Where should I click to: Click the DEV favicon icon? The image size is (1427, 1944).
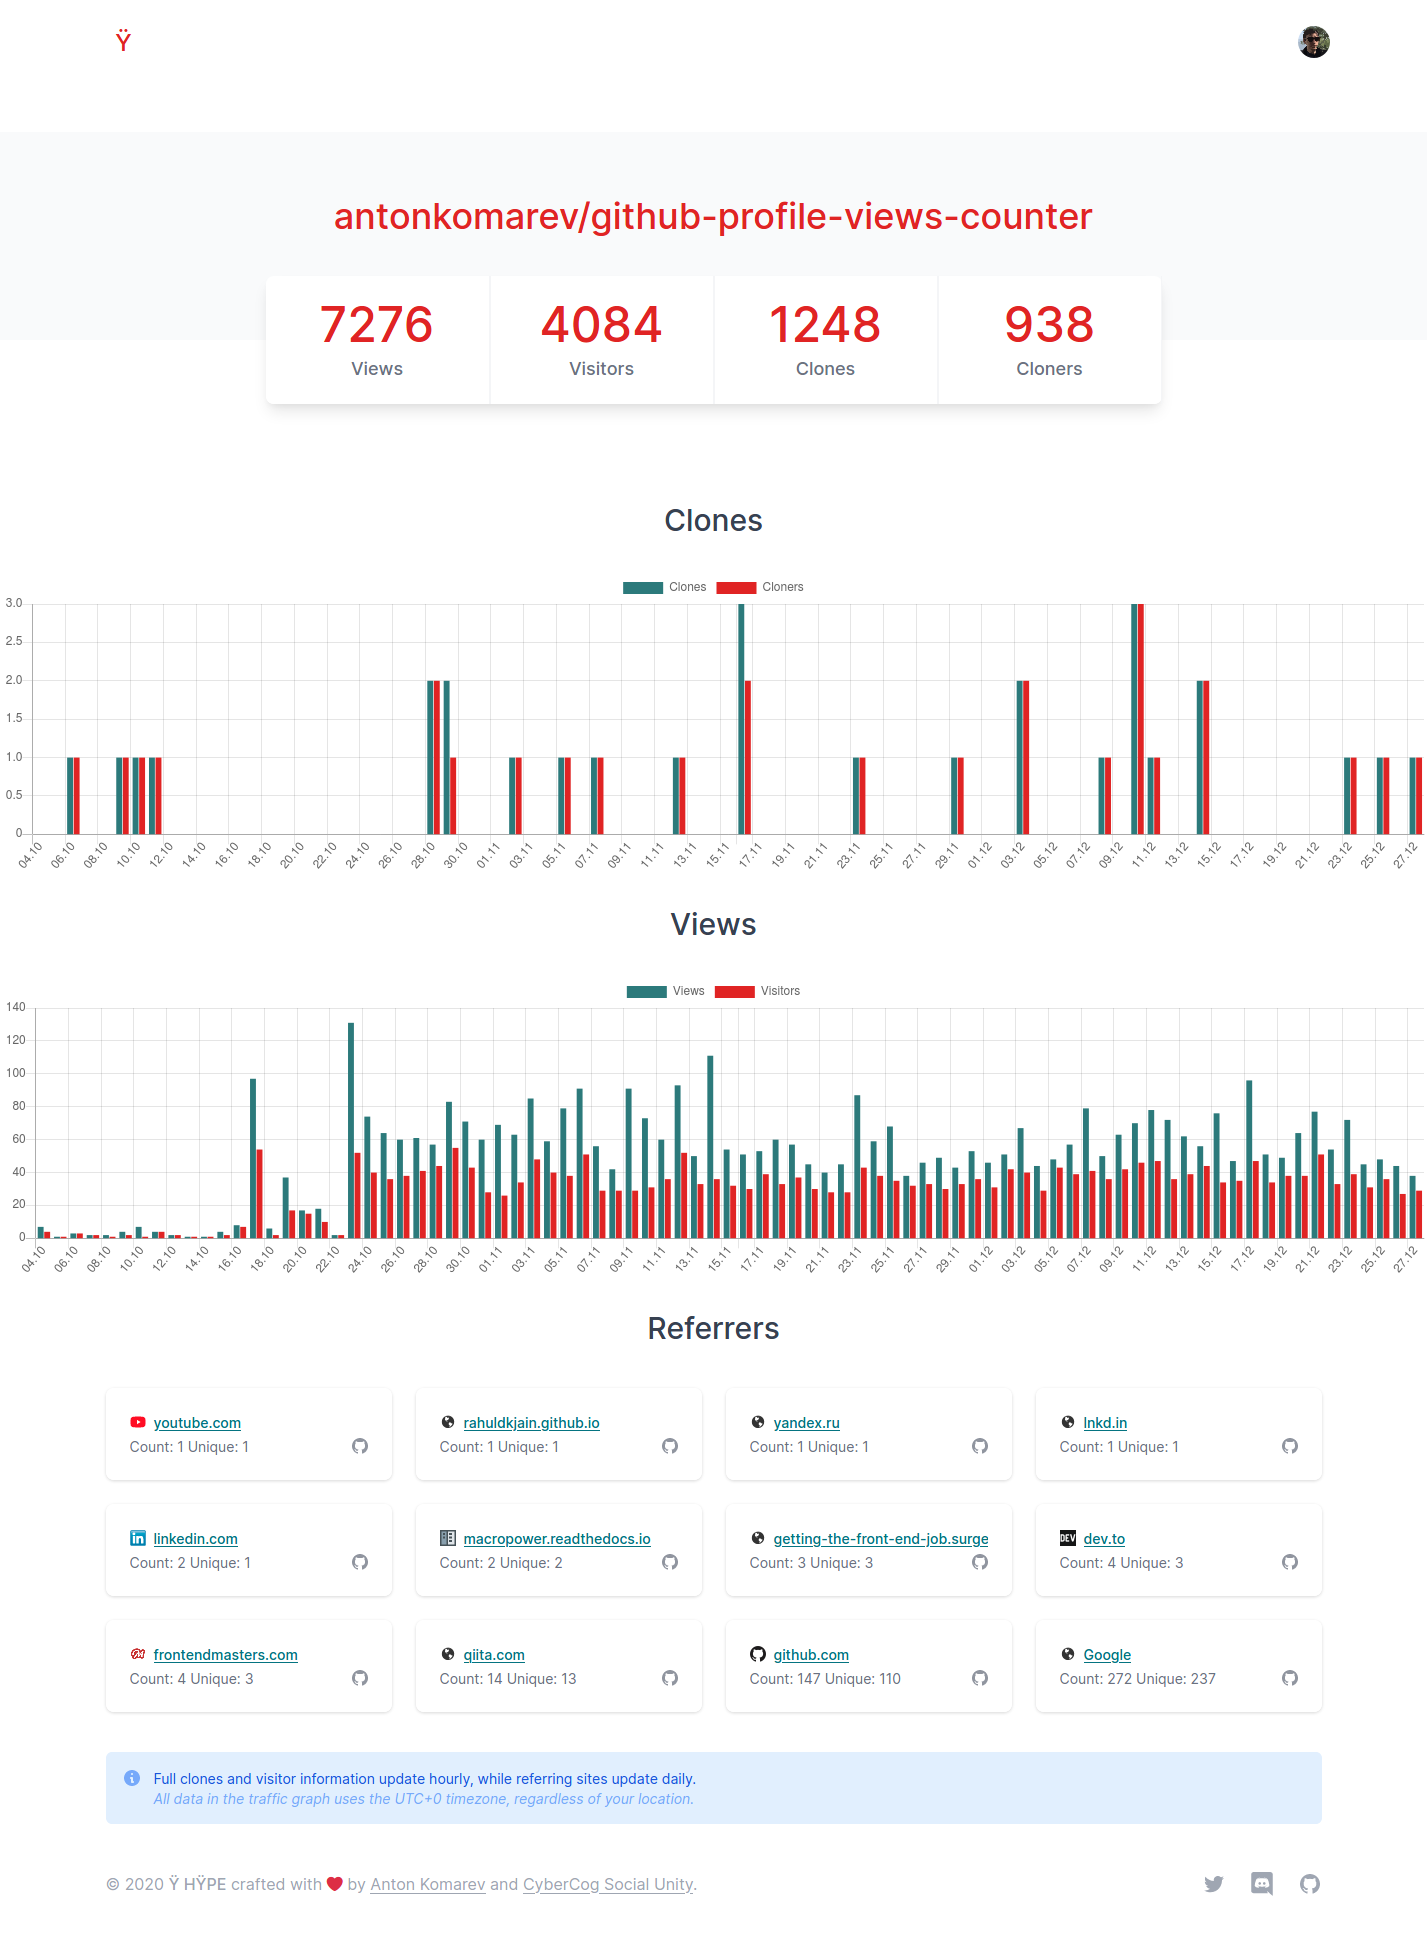pos(1068,1539)
